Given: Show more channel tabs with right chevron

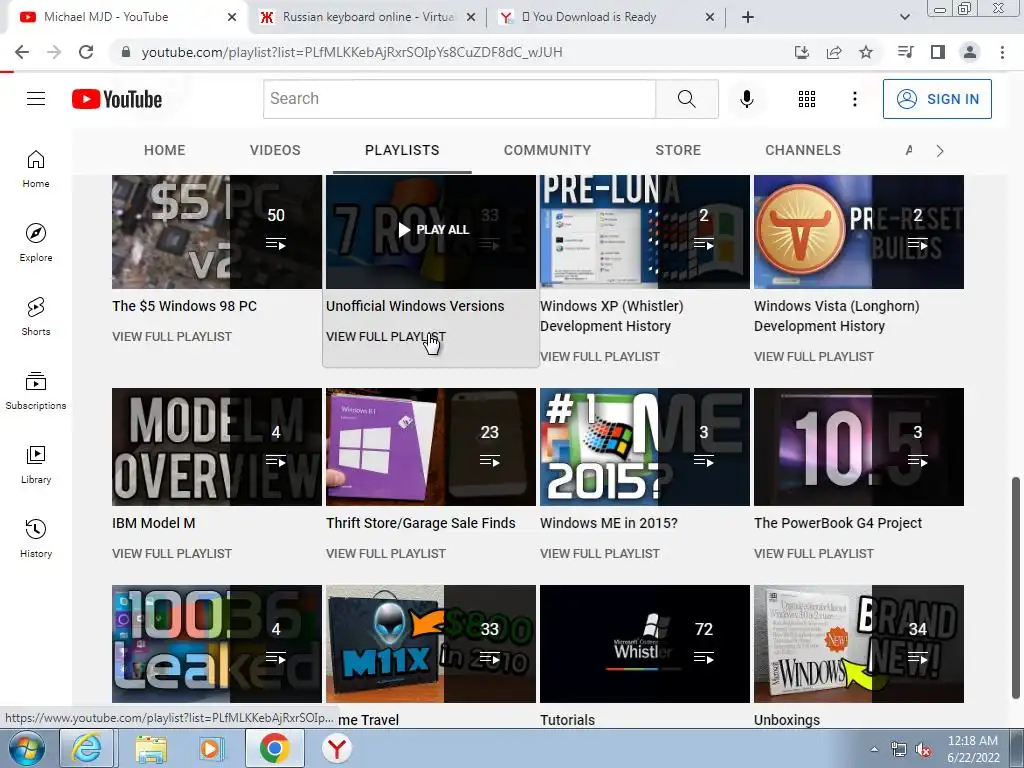Looking at the screenshot, I should click(x=940, y=151).
